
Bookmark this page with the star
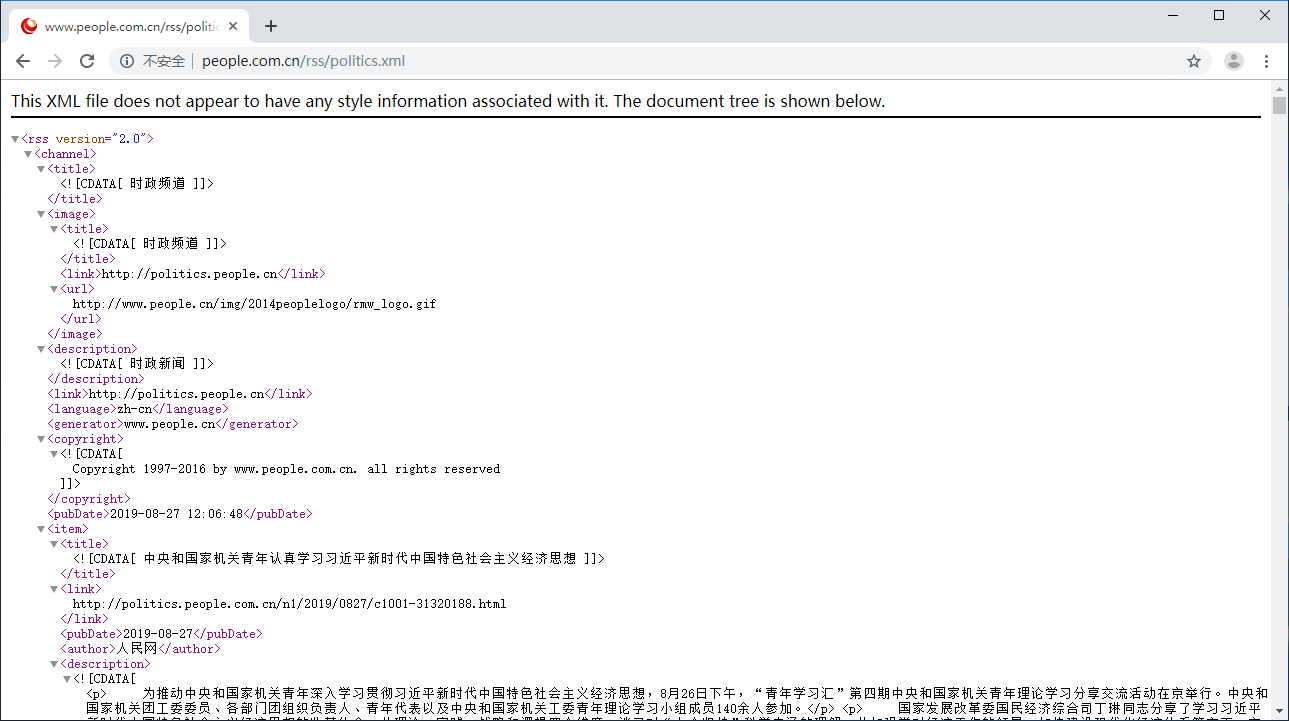pyautogui.click(x=1194, y=61)
